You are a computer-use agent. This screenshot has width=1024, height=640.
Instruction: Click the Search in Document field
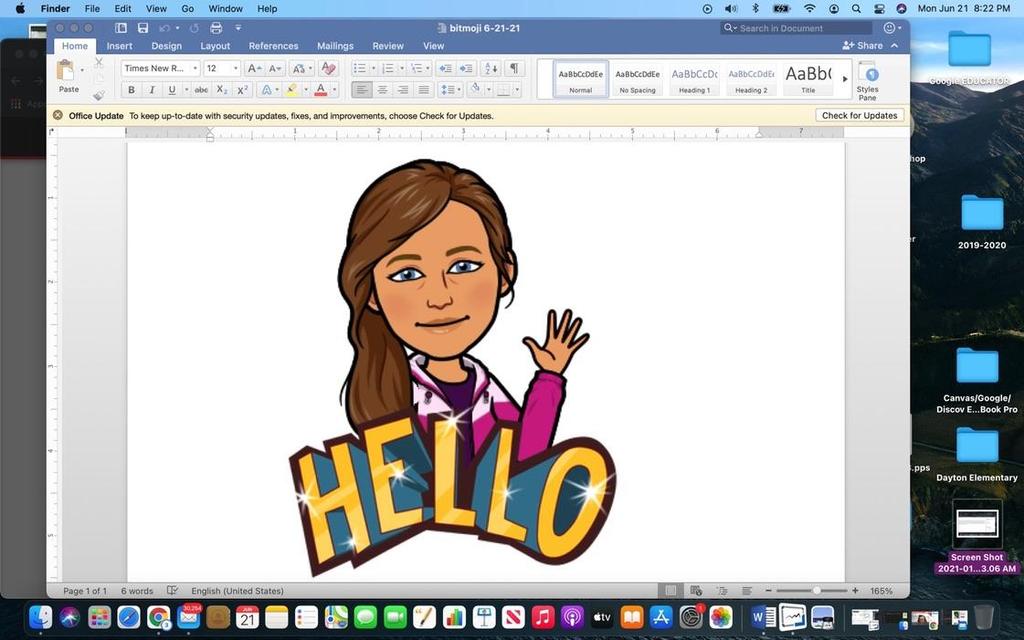(x=797, y=28)
